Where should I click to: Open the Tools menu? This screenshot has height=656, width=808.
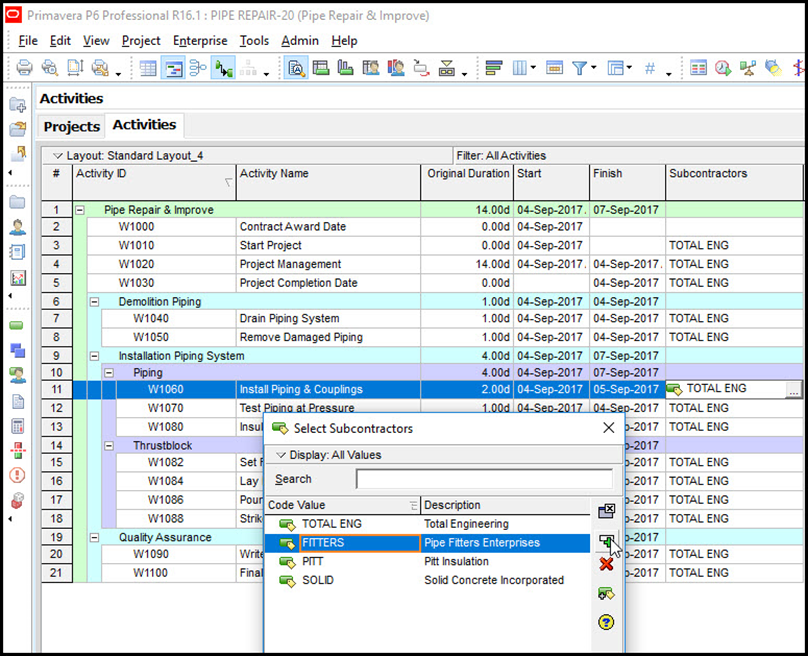254,41
